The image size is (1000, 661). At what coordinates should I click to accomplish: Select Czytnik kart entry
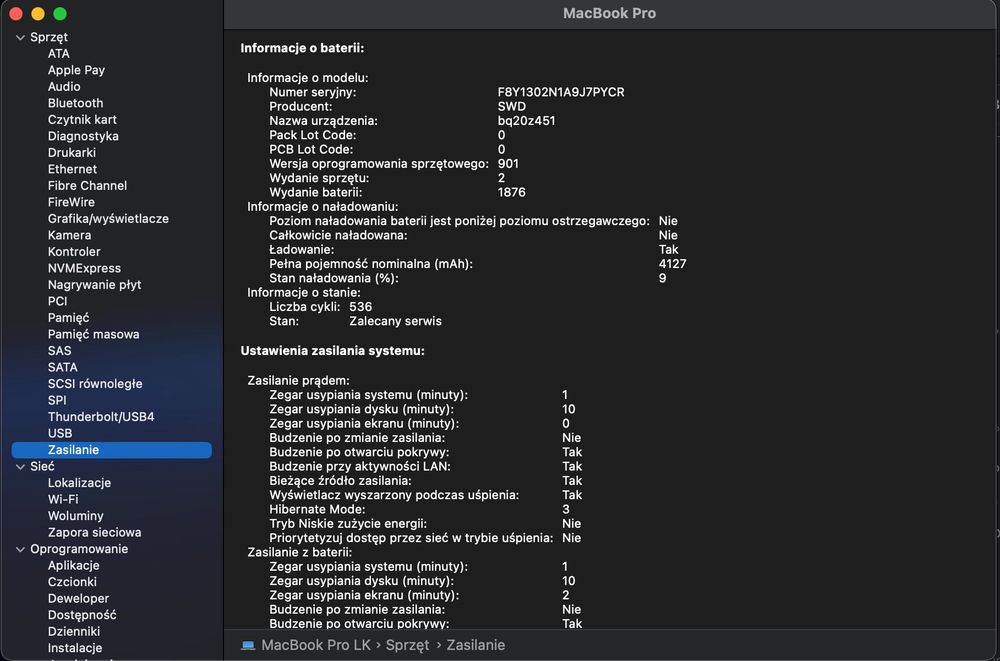pos(82,120)
